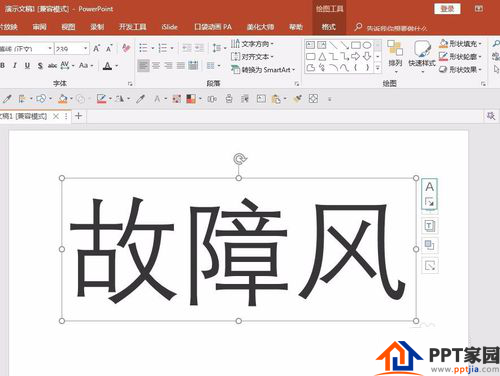Click the login (登录) button
The height and width of the screenshot is (376, 500).
(447, 9)
